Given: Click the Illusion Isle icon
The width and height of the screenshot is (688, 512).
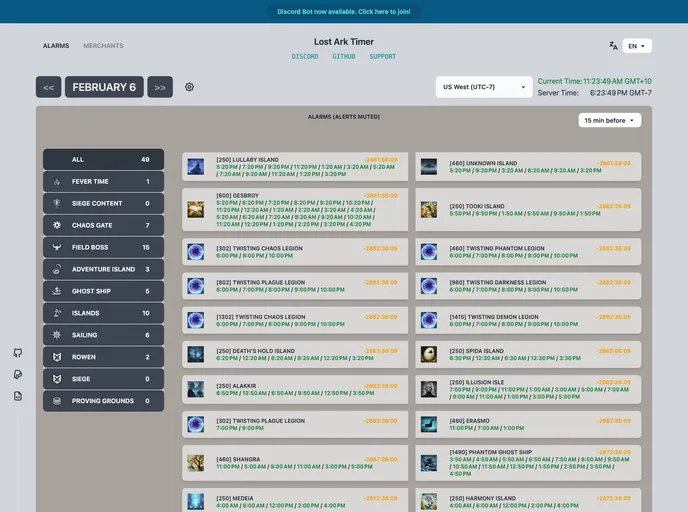Looking at the screenshot, I should [x=429, y=389].
